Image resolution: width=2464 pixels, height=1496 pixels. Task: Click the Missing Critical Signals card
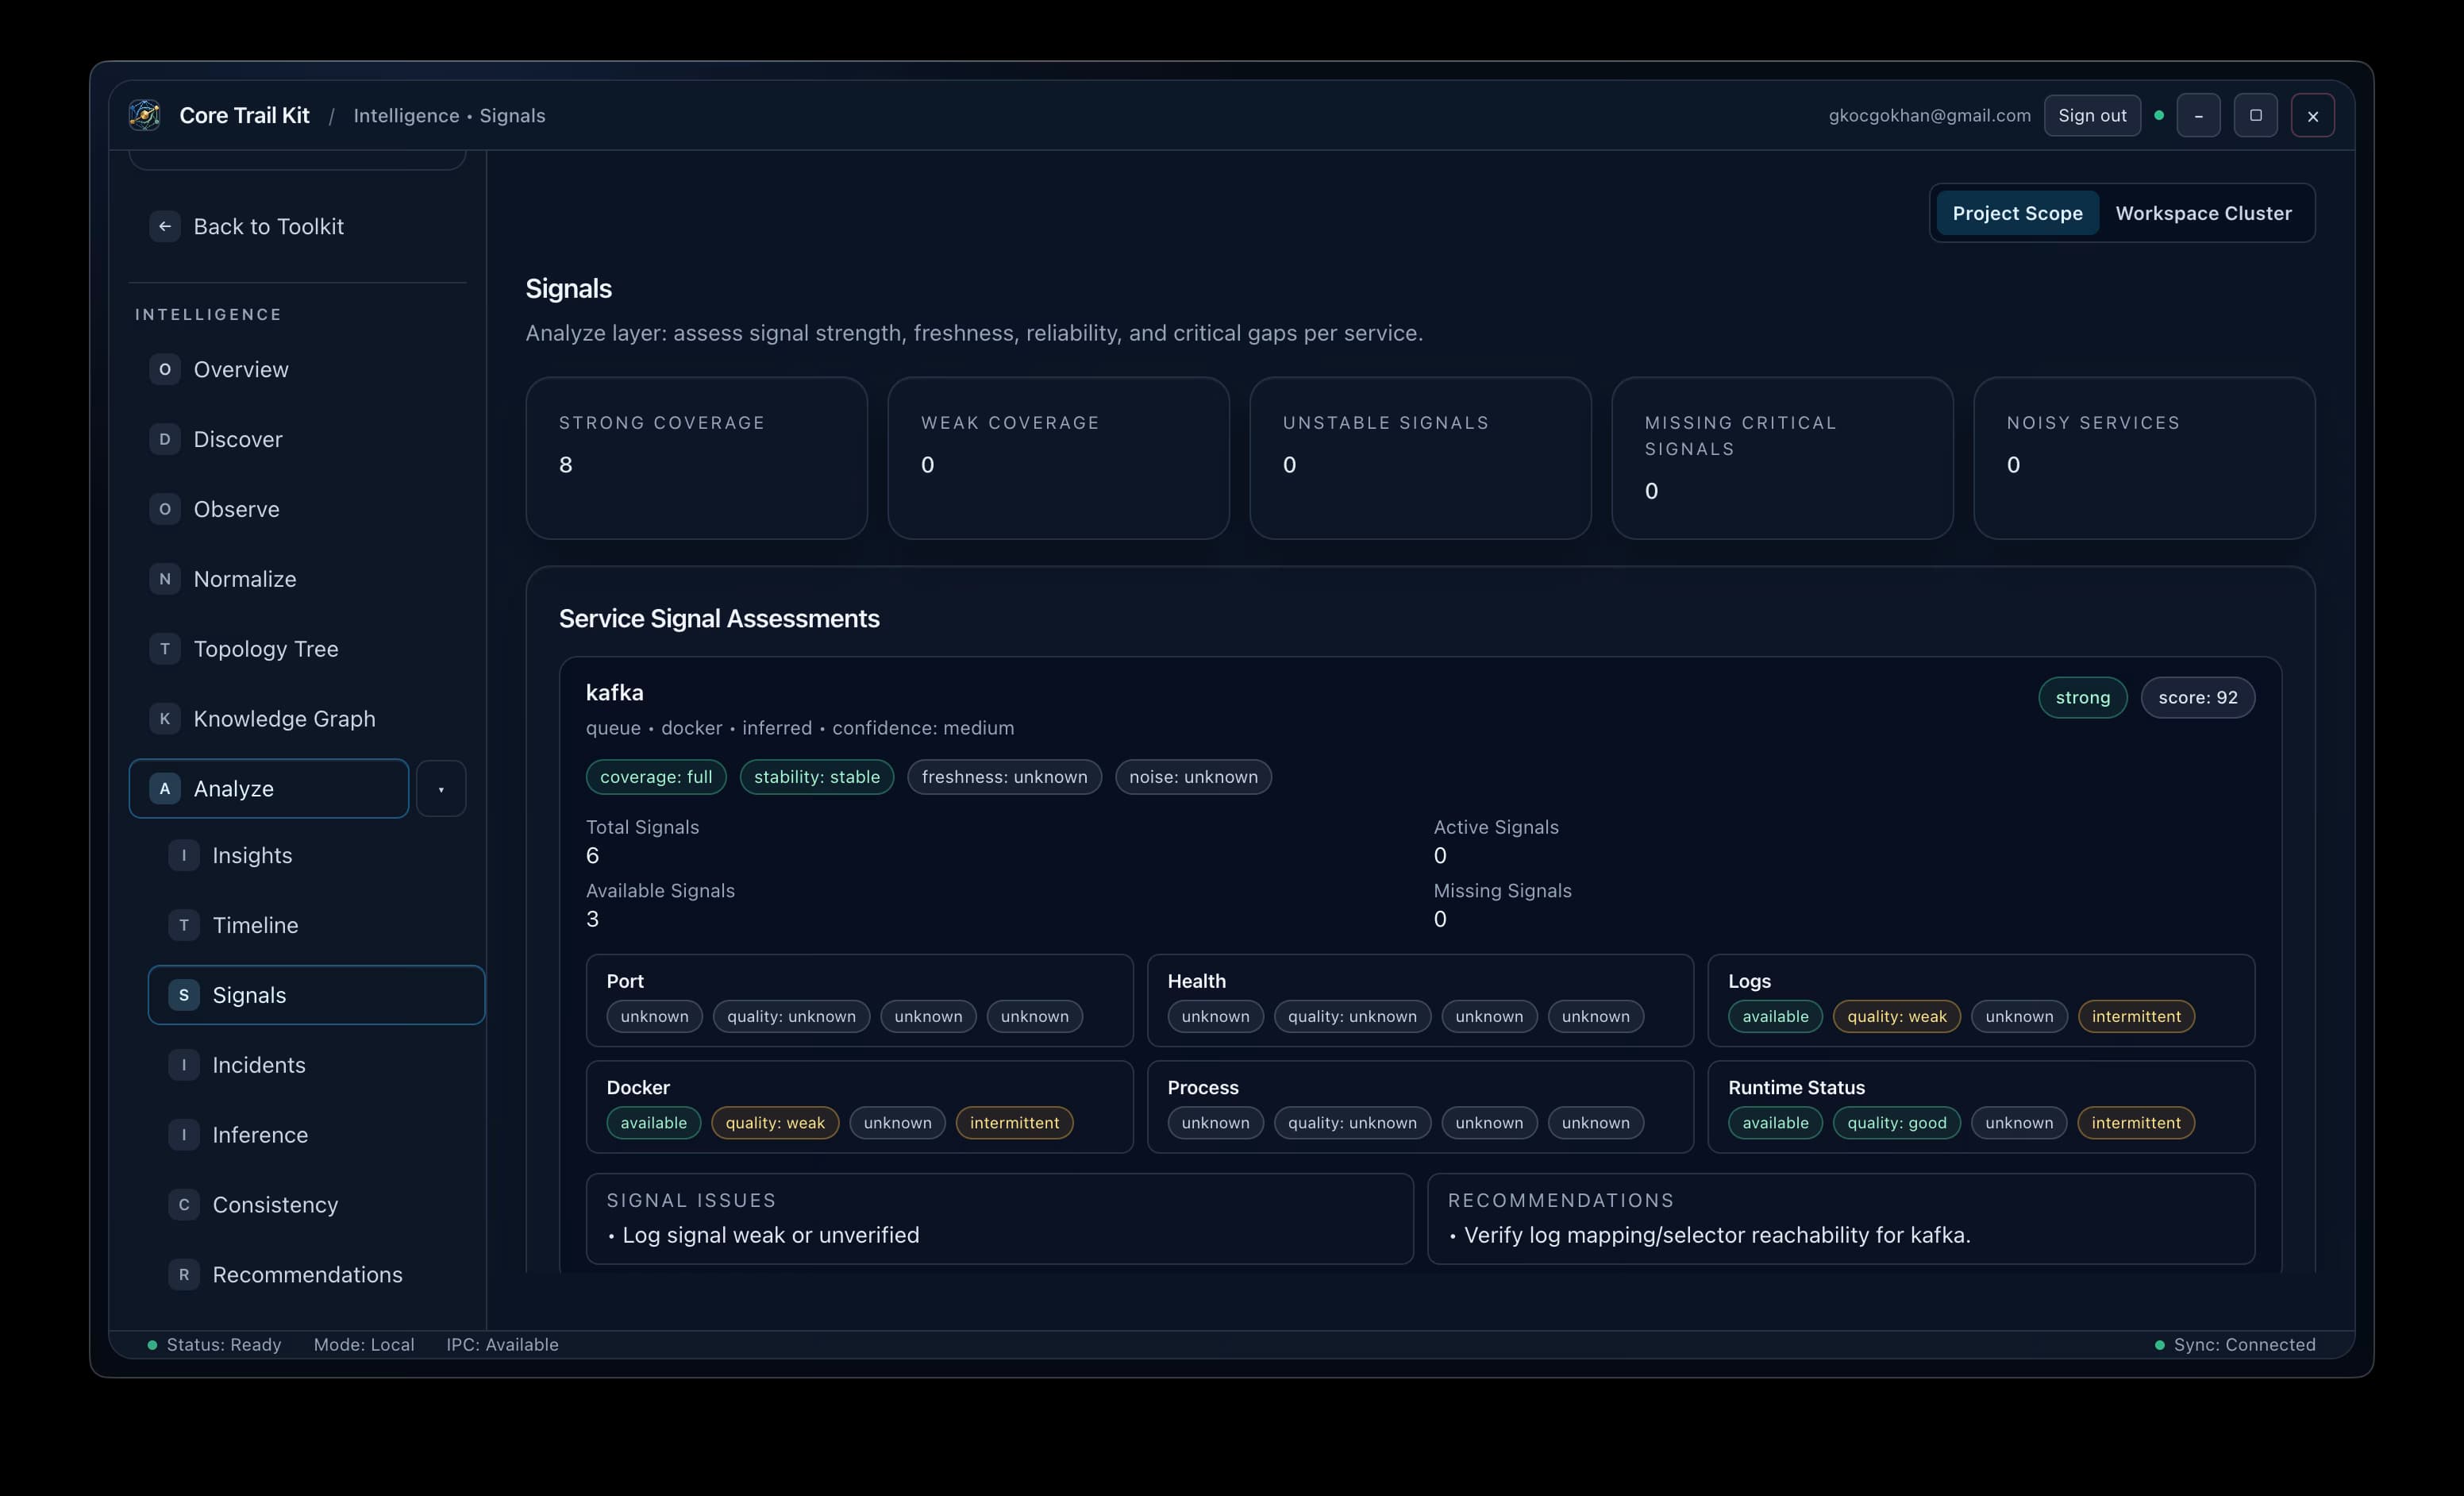[x=1783, y=458]
